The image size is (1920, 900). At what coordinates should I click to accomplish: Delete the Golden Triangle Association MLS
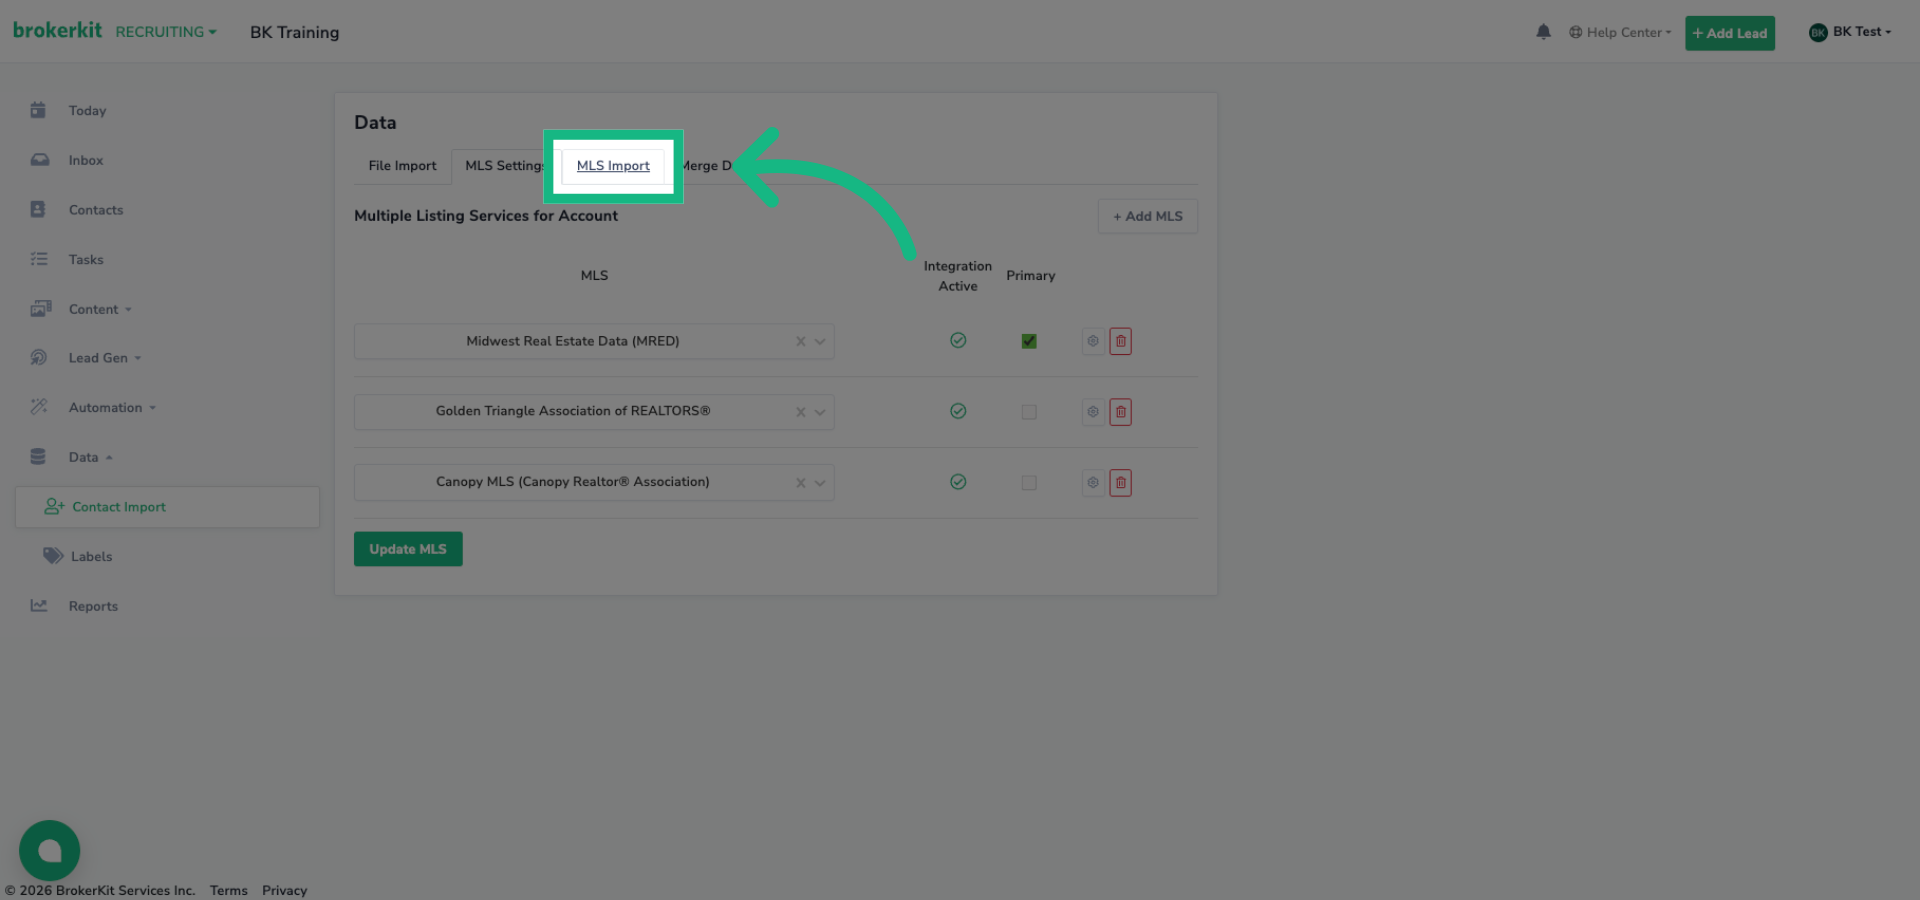[x=1121, y=412]
